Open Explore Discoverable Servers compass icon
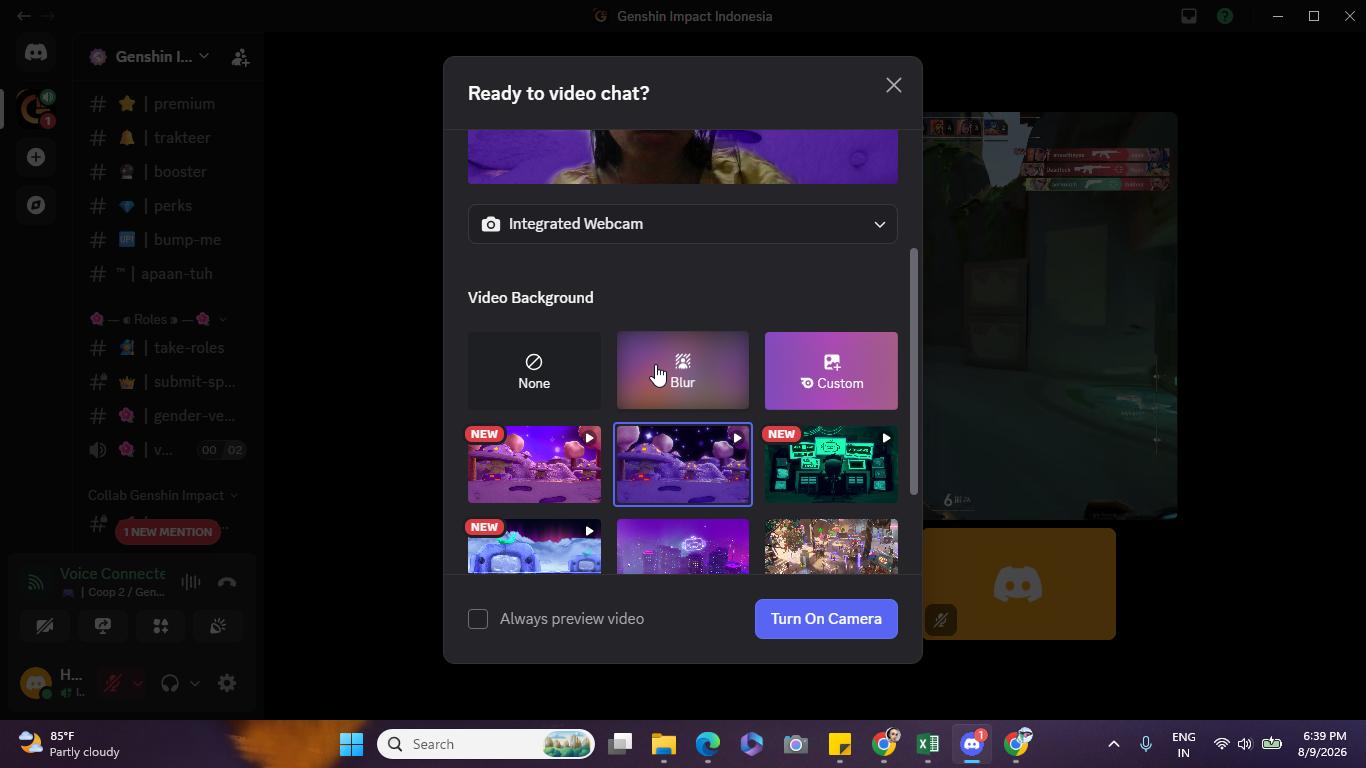 coord(36,205)
